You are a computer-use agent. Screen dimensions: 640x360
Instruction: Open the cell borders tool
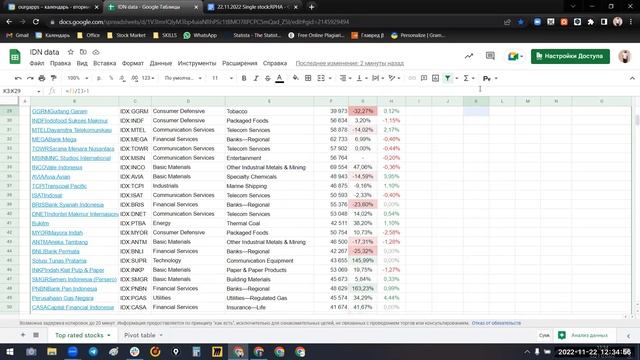pyautogui.click(x=308, y=78)
